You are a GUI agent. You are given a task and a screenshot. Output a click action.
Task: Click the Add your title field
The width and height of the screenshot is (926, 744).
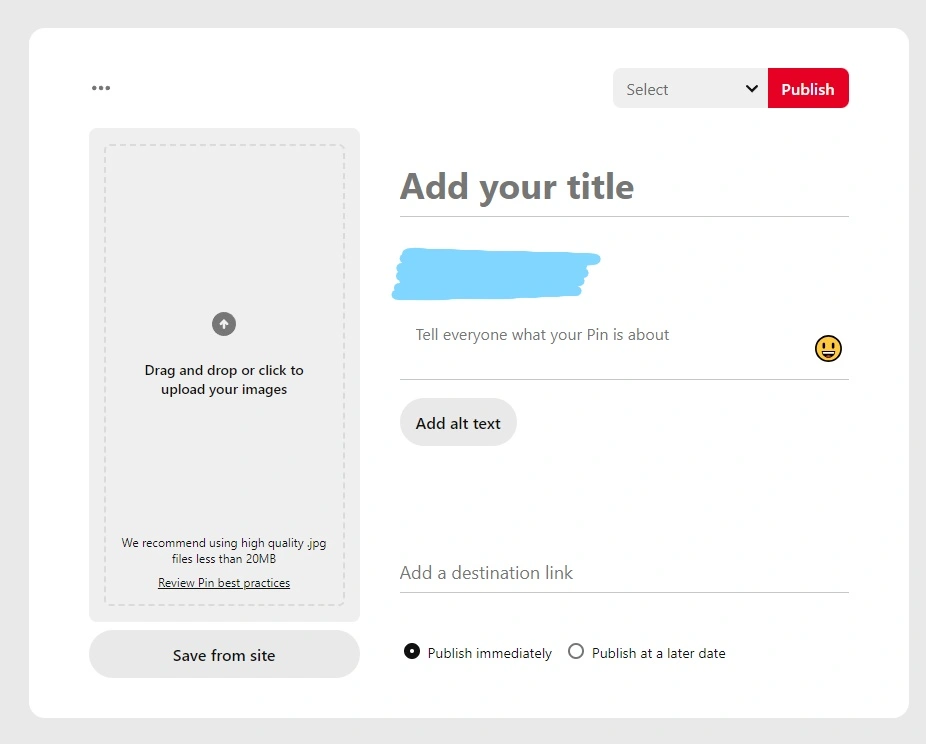coord(517,187)
